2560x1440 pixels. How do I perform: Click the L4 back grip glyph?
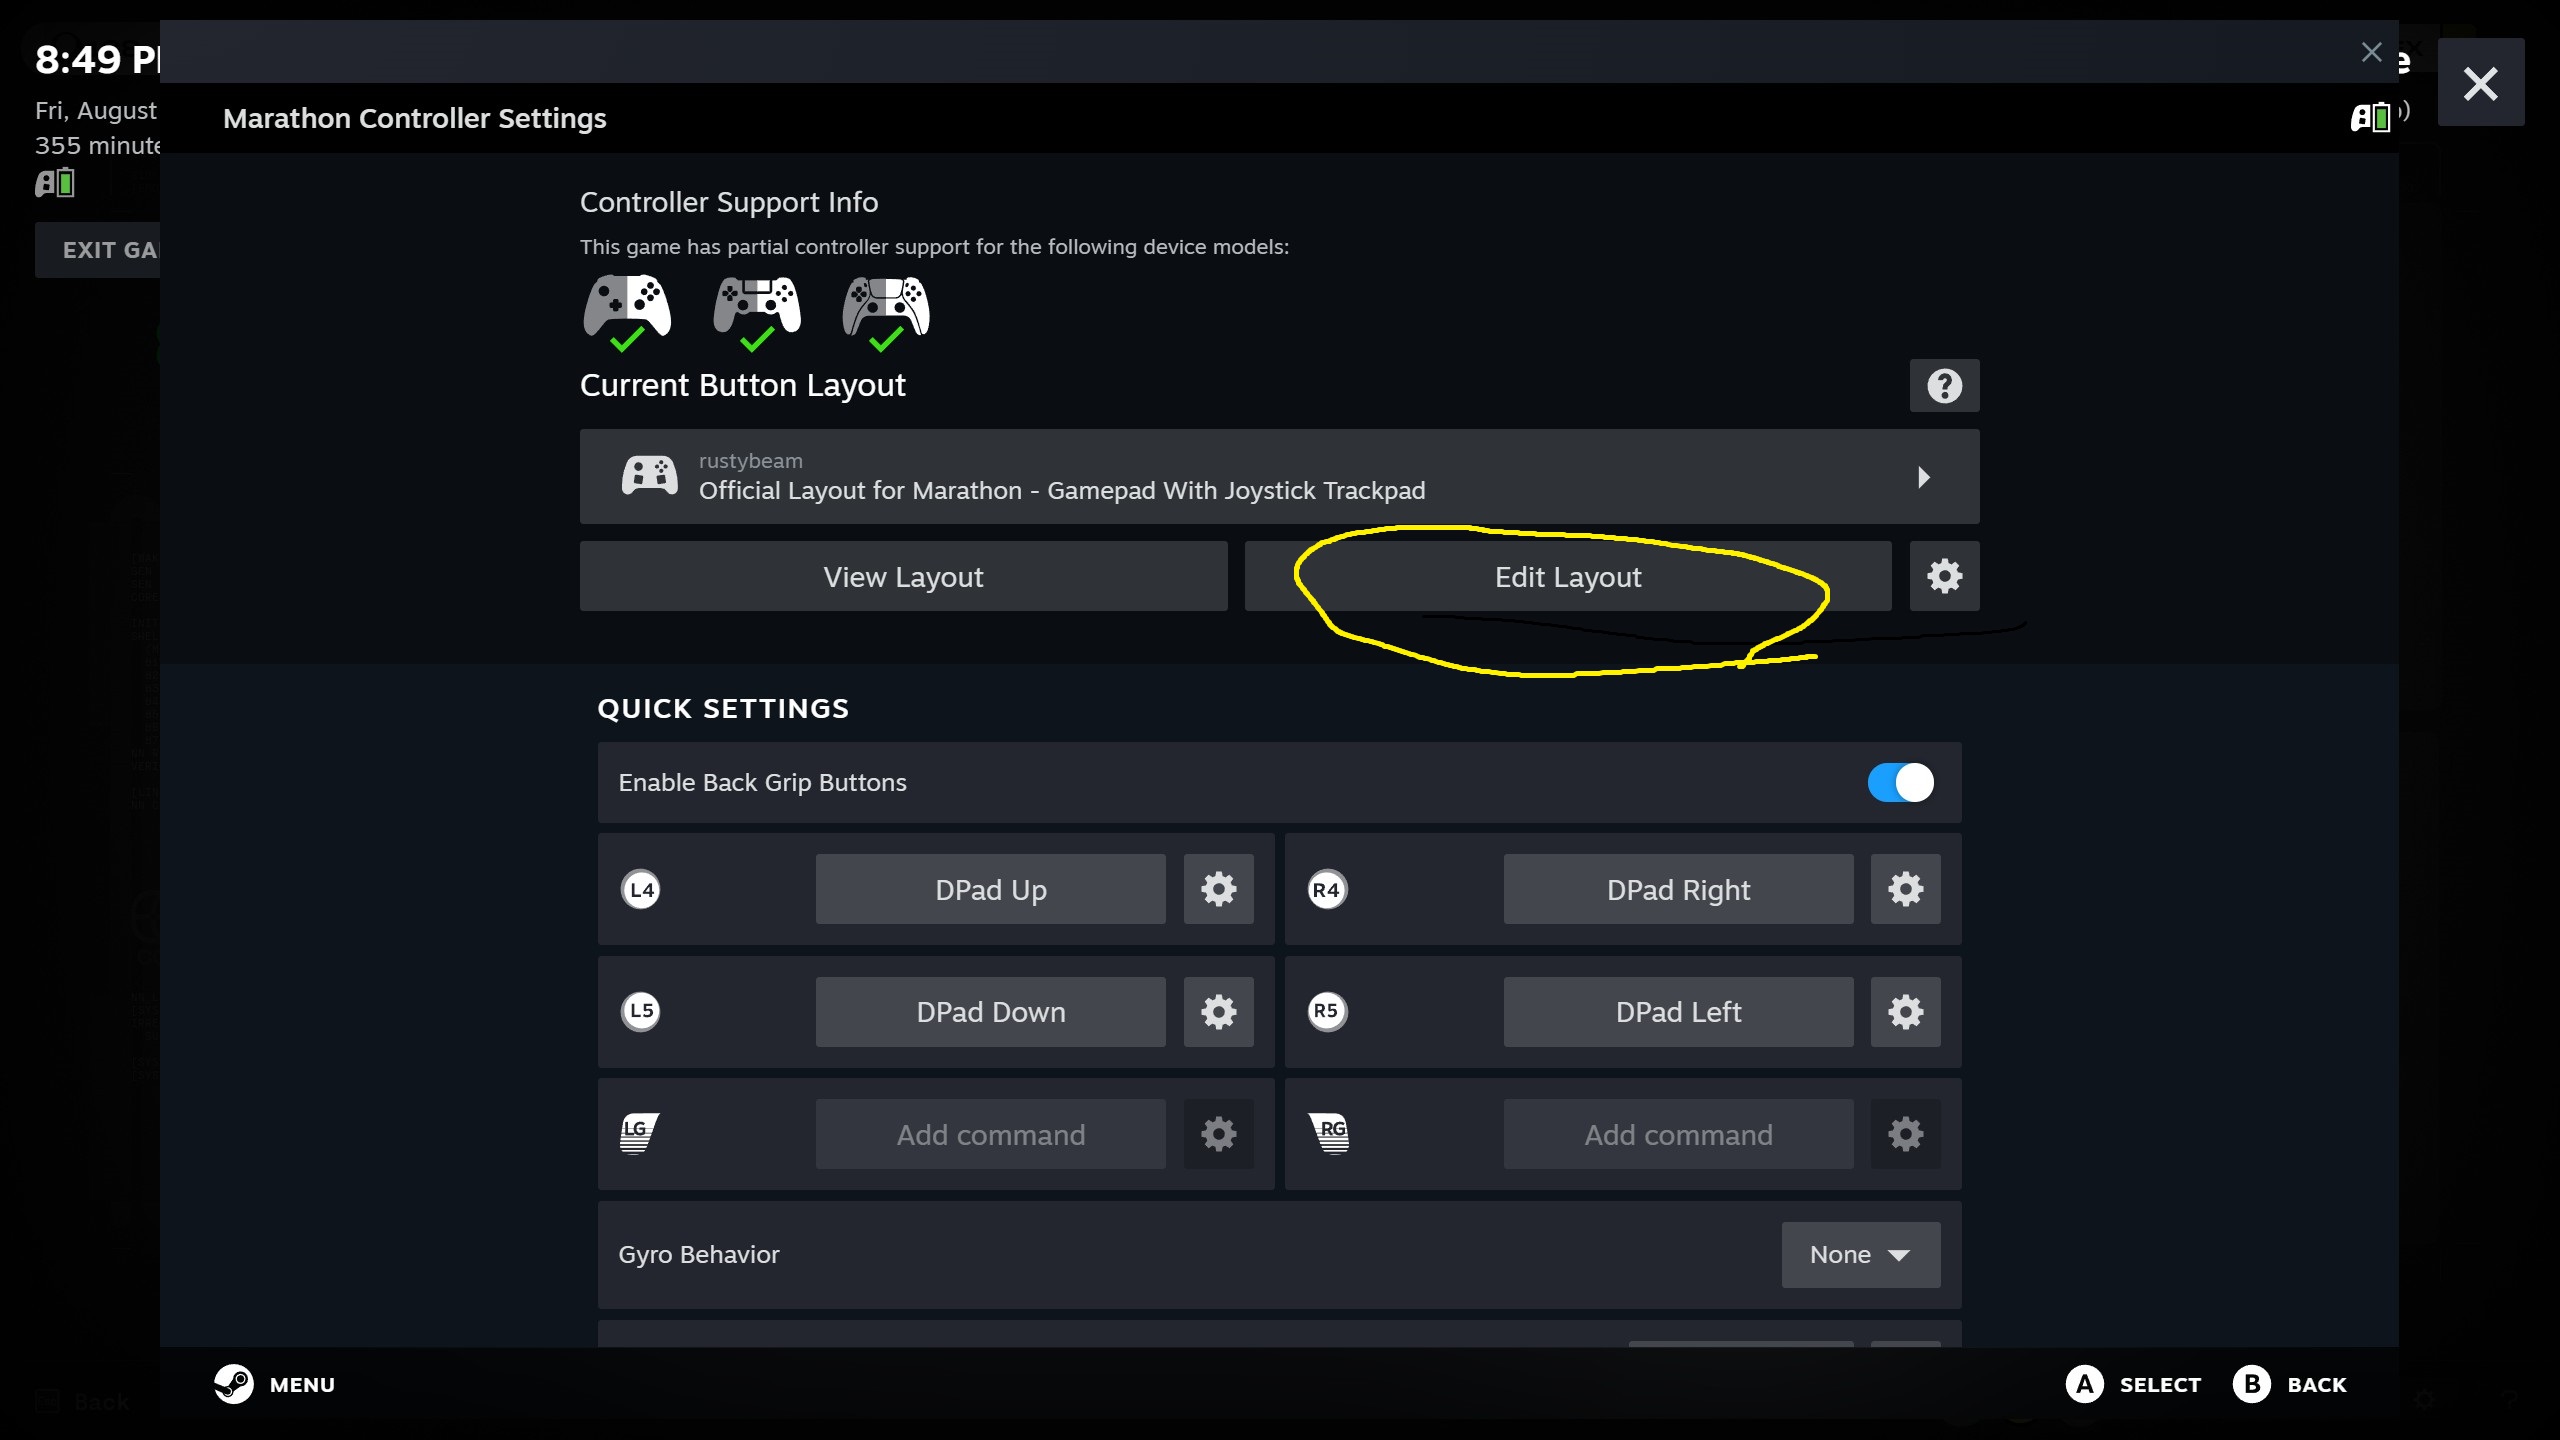(x=641, y=889)
